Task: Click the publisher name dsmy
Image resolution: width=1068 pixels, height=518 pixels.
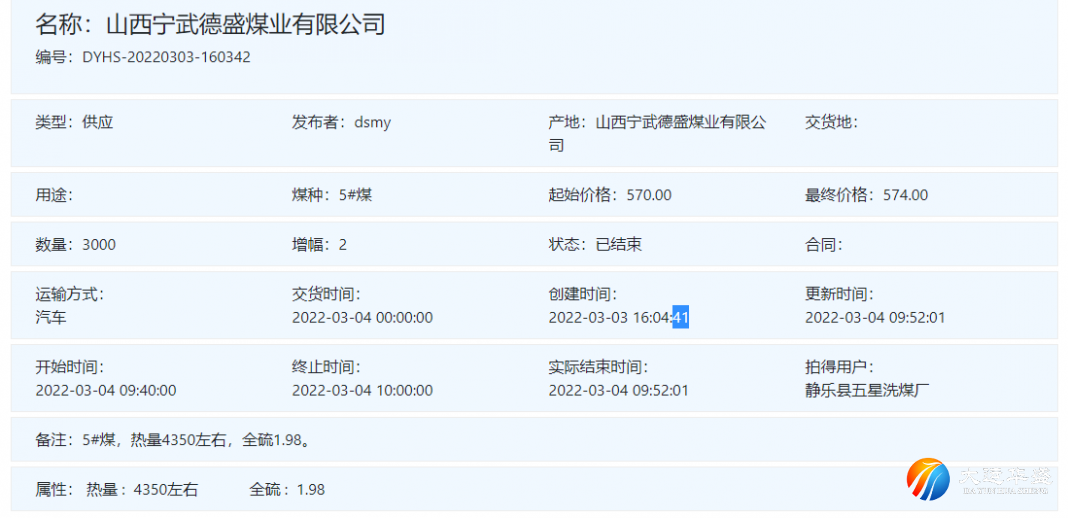Action: [x=372, y=122]
